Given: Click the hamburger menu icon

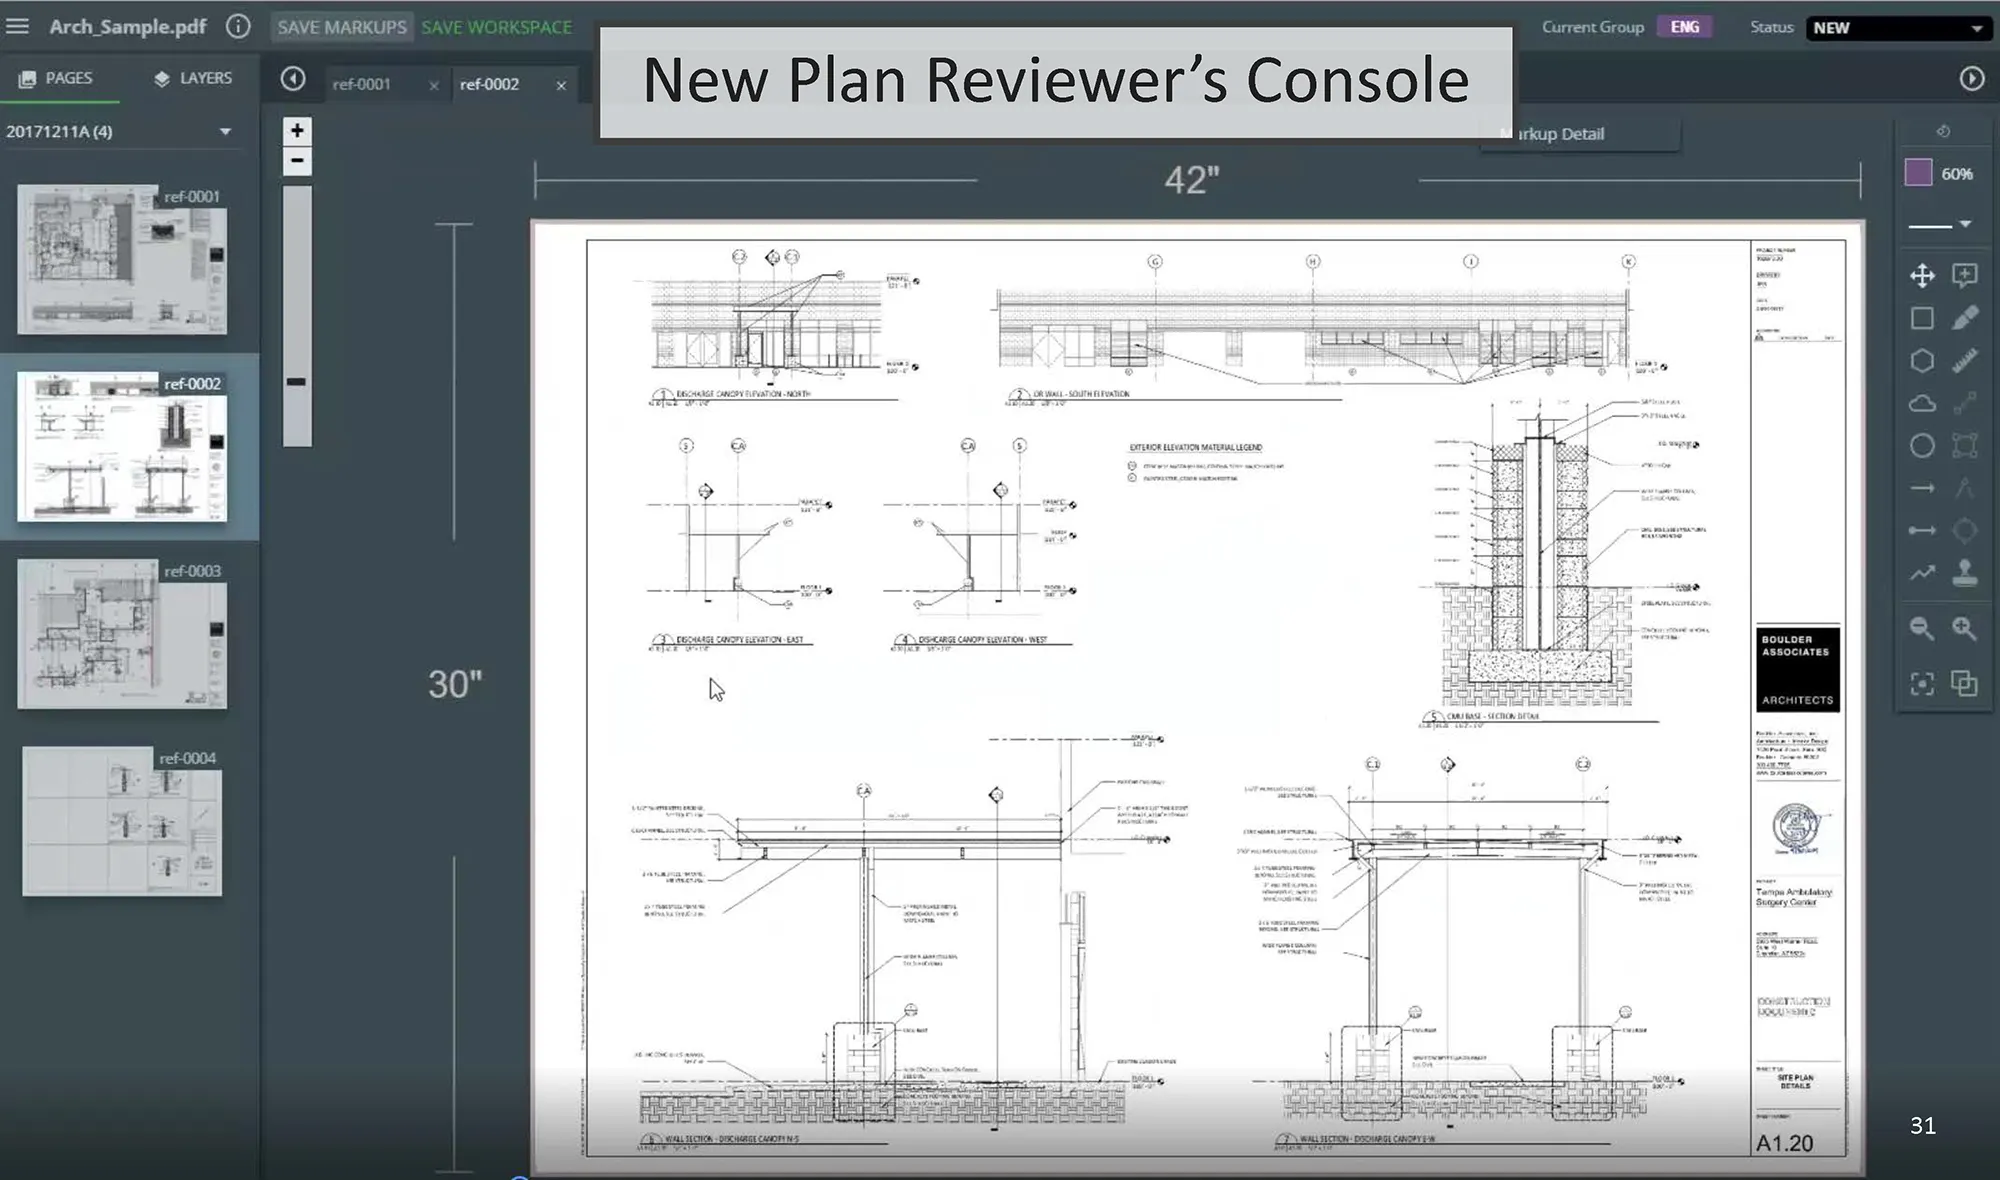Looking at the screenshot, I should pos(17,26).
